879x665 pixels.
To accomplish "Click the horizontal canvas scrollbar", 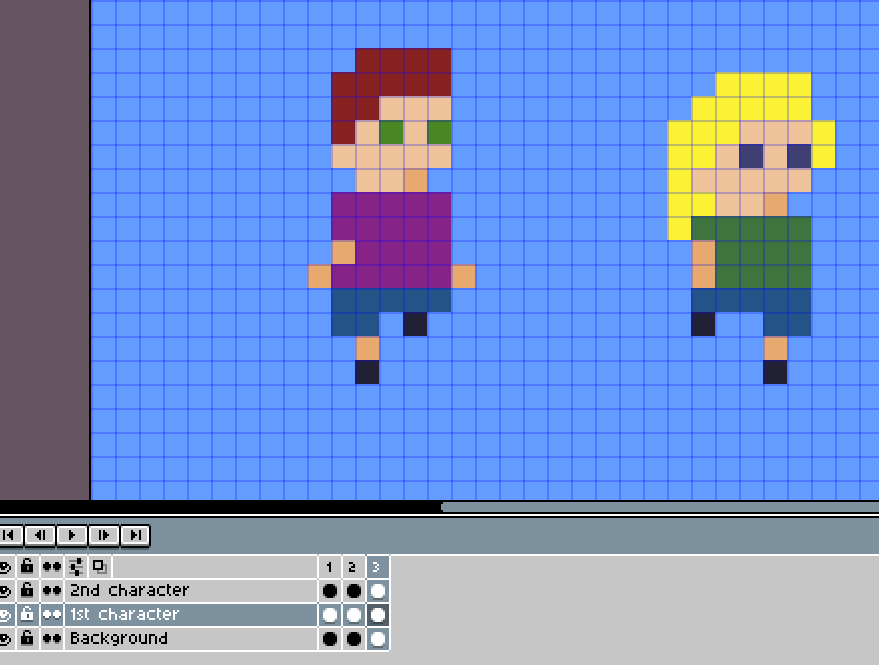I will tap(660, 507).
